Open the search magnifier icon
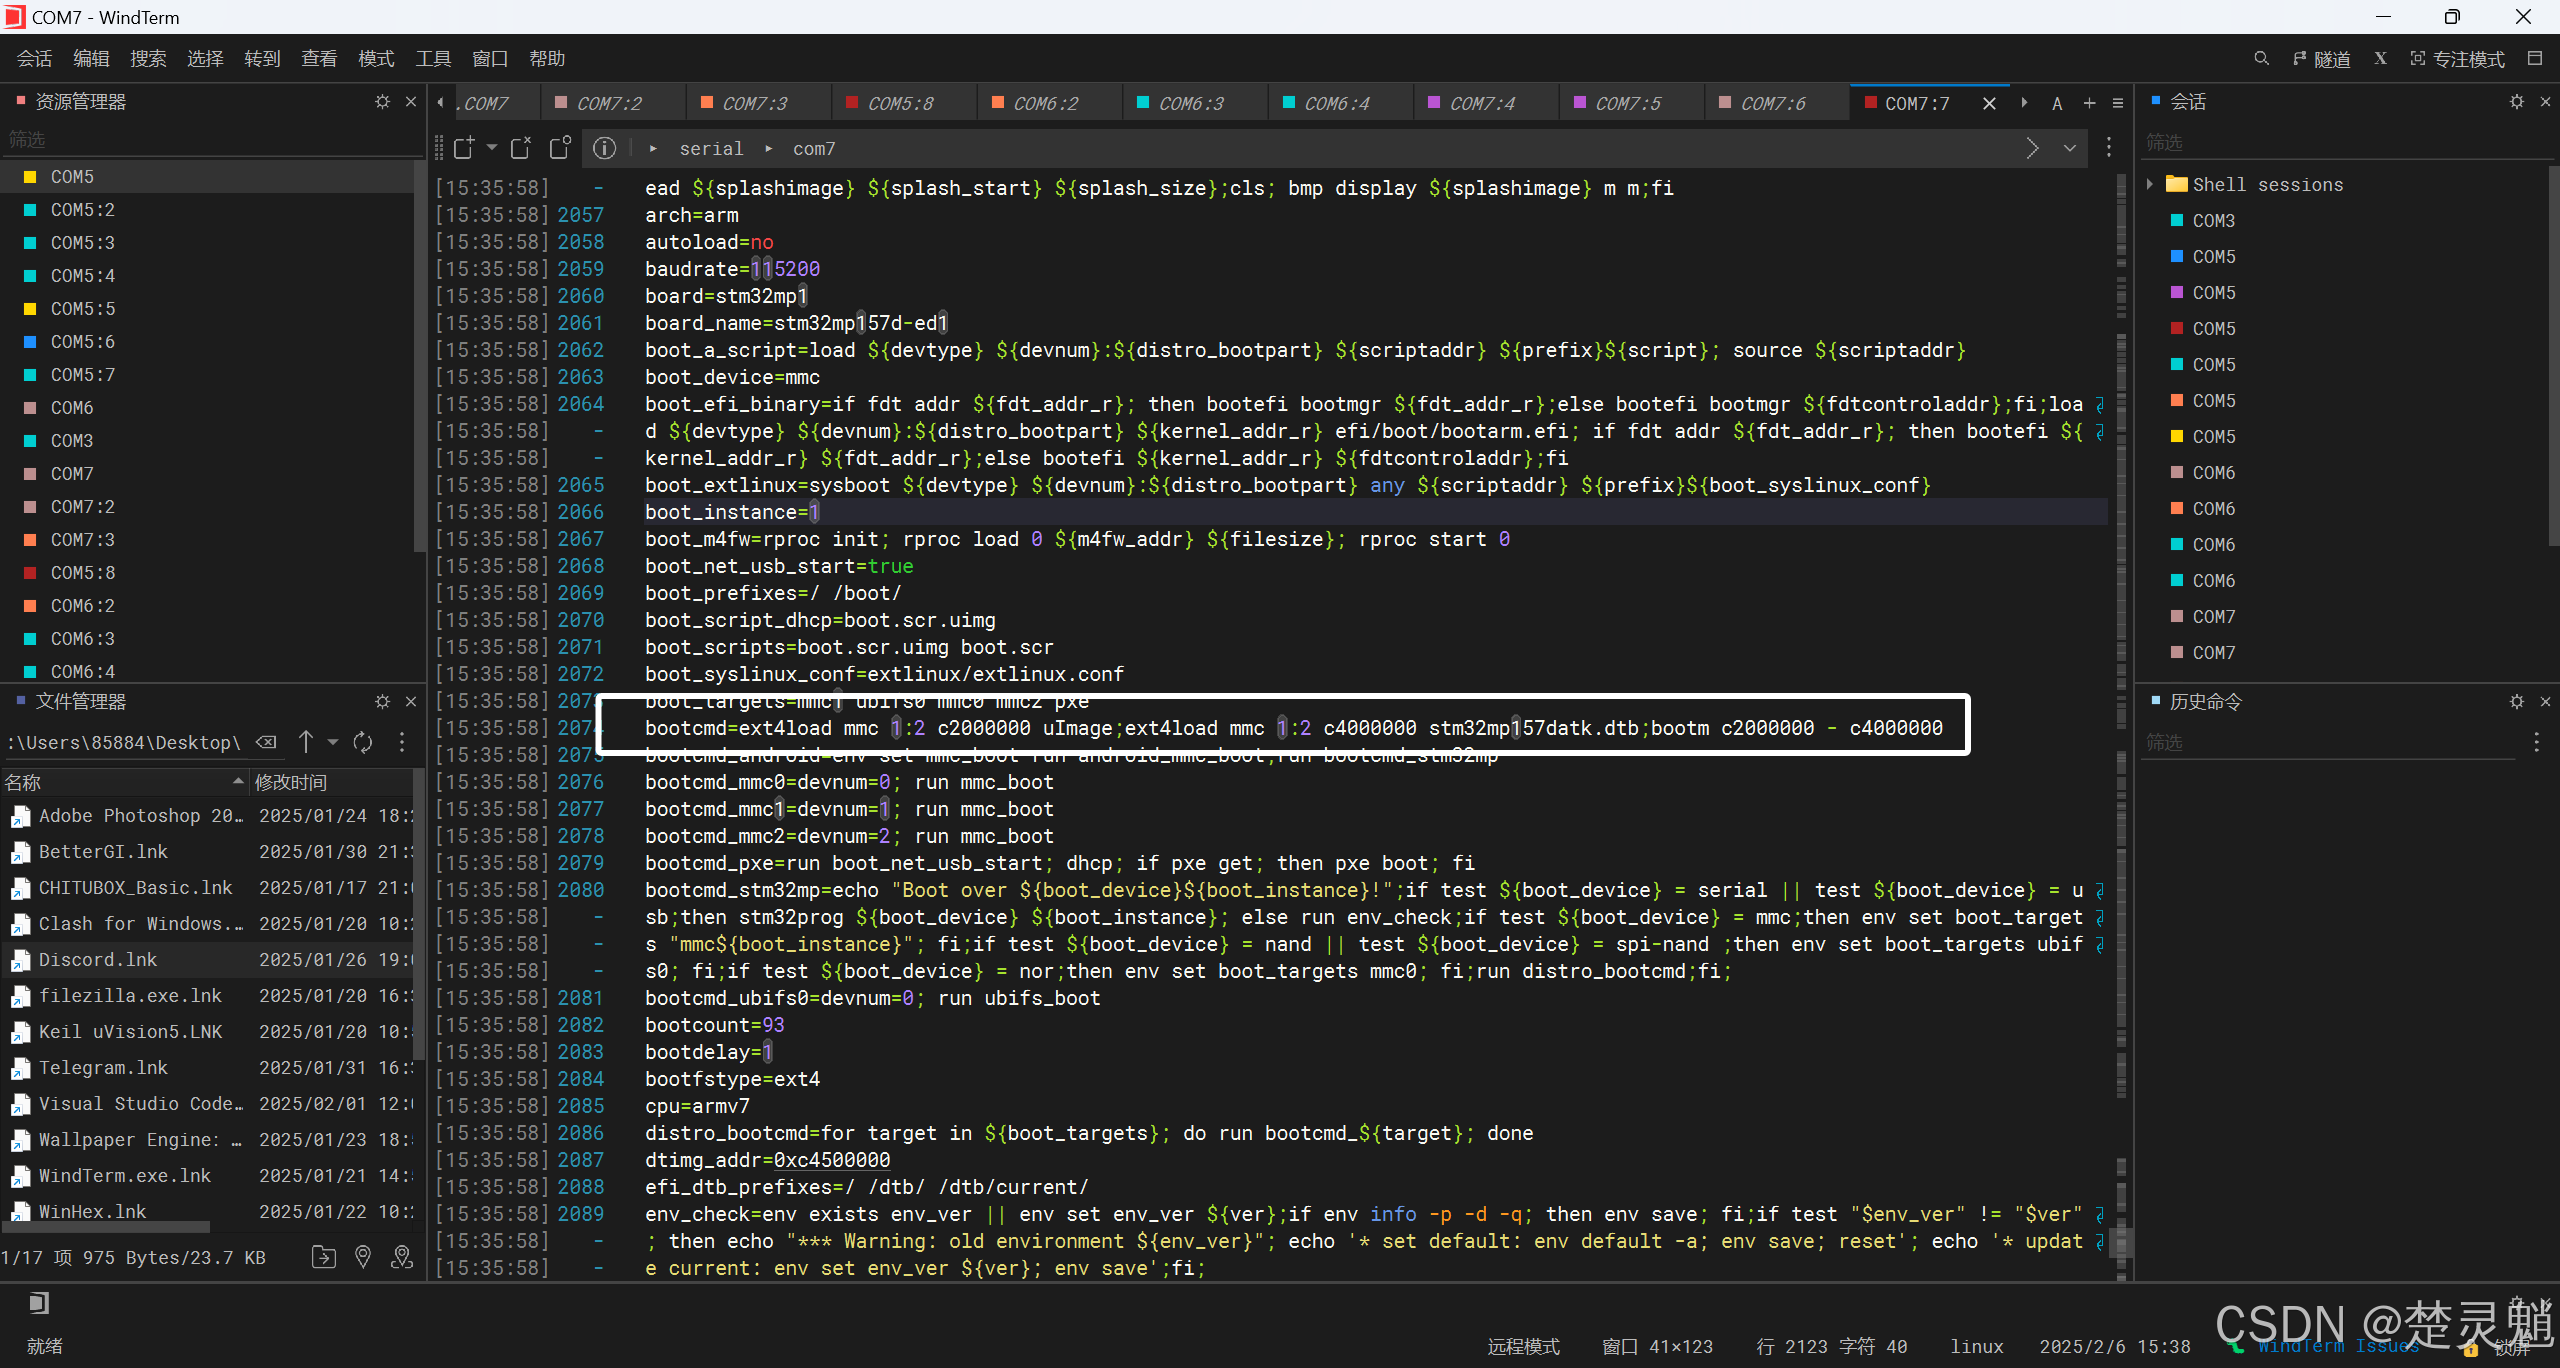Image resolution: width=2560 pixels, height=1368 pixels. tap(2261, 59)
